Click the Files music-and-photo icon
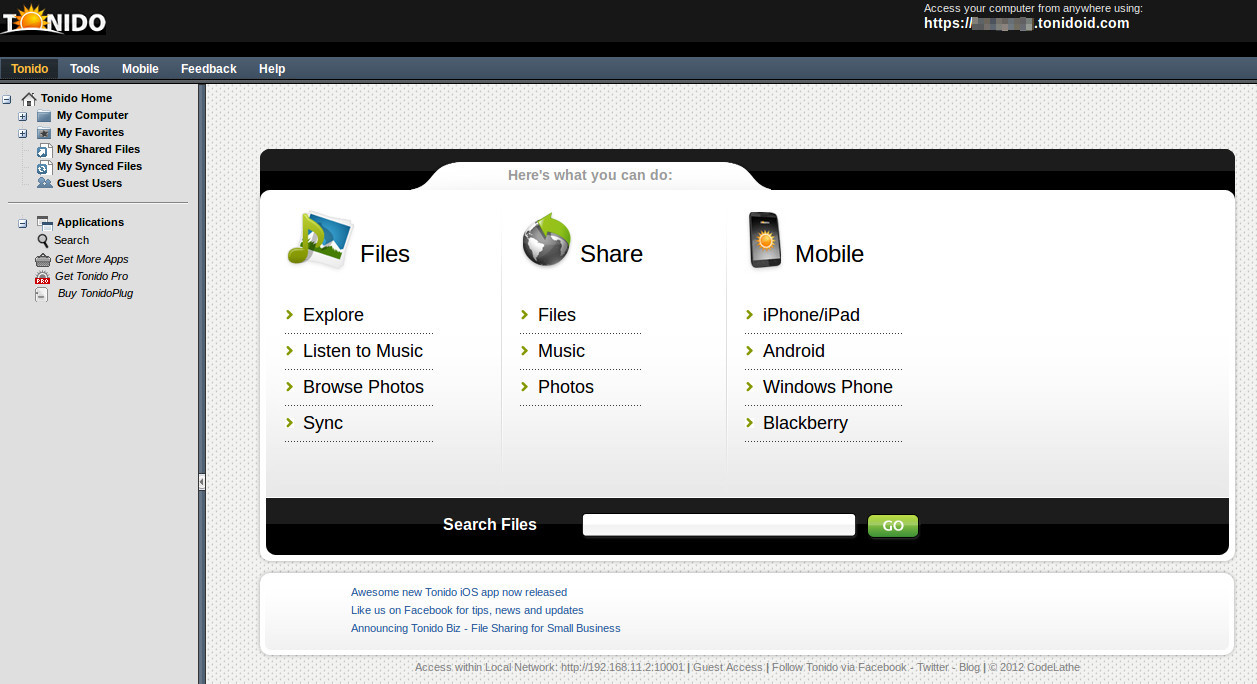The height and width of the screenshot is (684, 1257). (319, 239)
